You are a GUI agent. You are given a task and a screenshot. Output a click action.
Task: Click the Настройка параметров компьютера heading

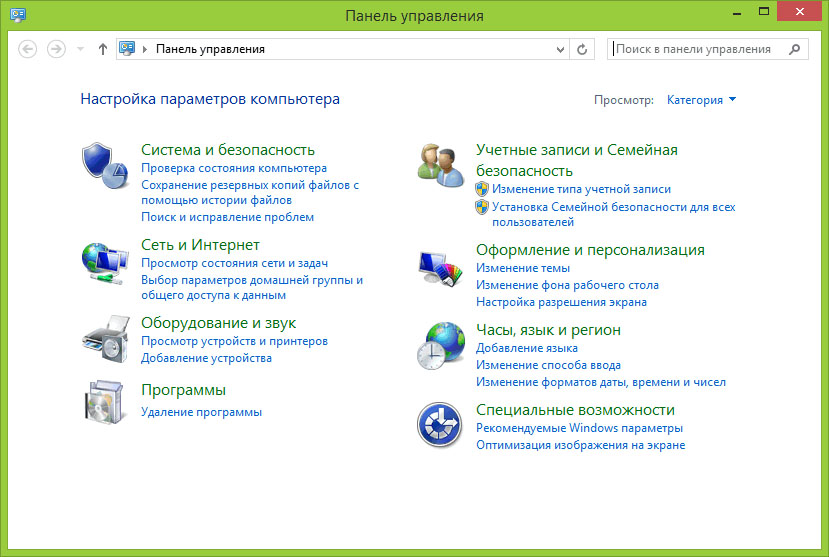[x=210, y=99]
